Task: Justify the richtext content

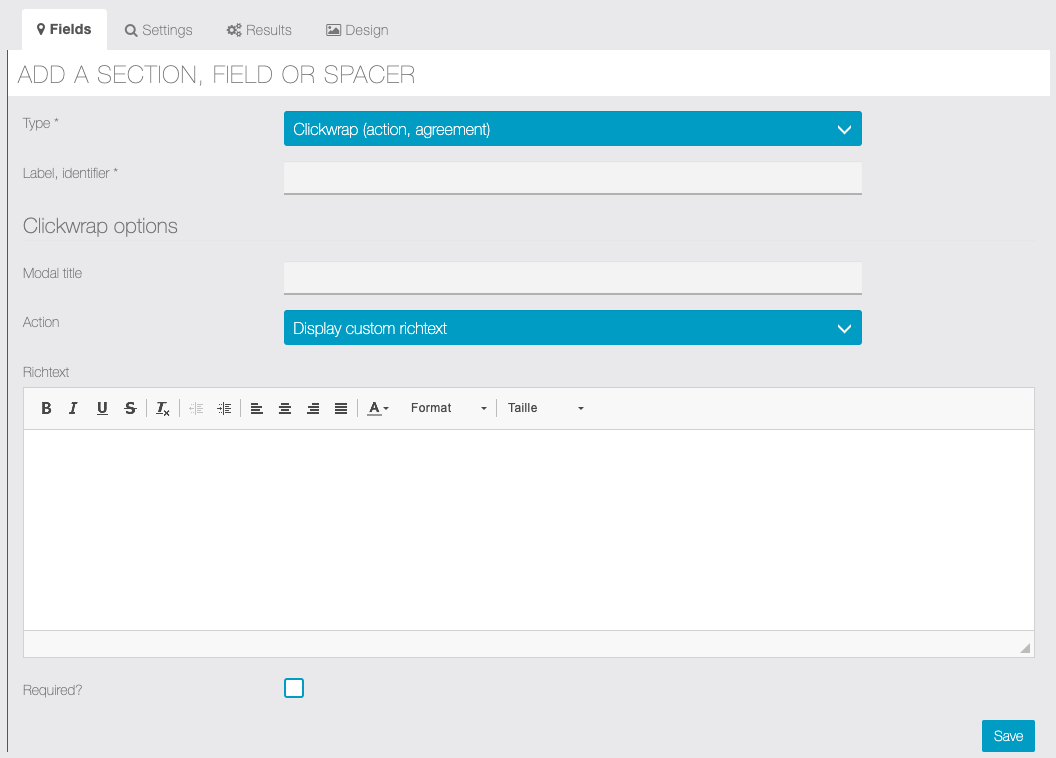Action: [x=341, y=408]
